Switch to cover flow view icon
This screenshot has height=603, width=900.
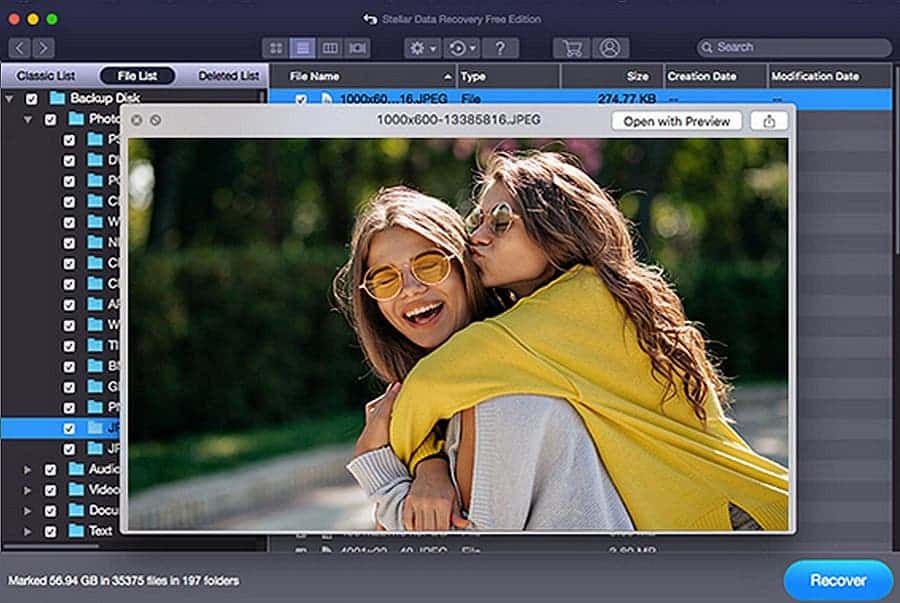(357, 48)
